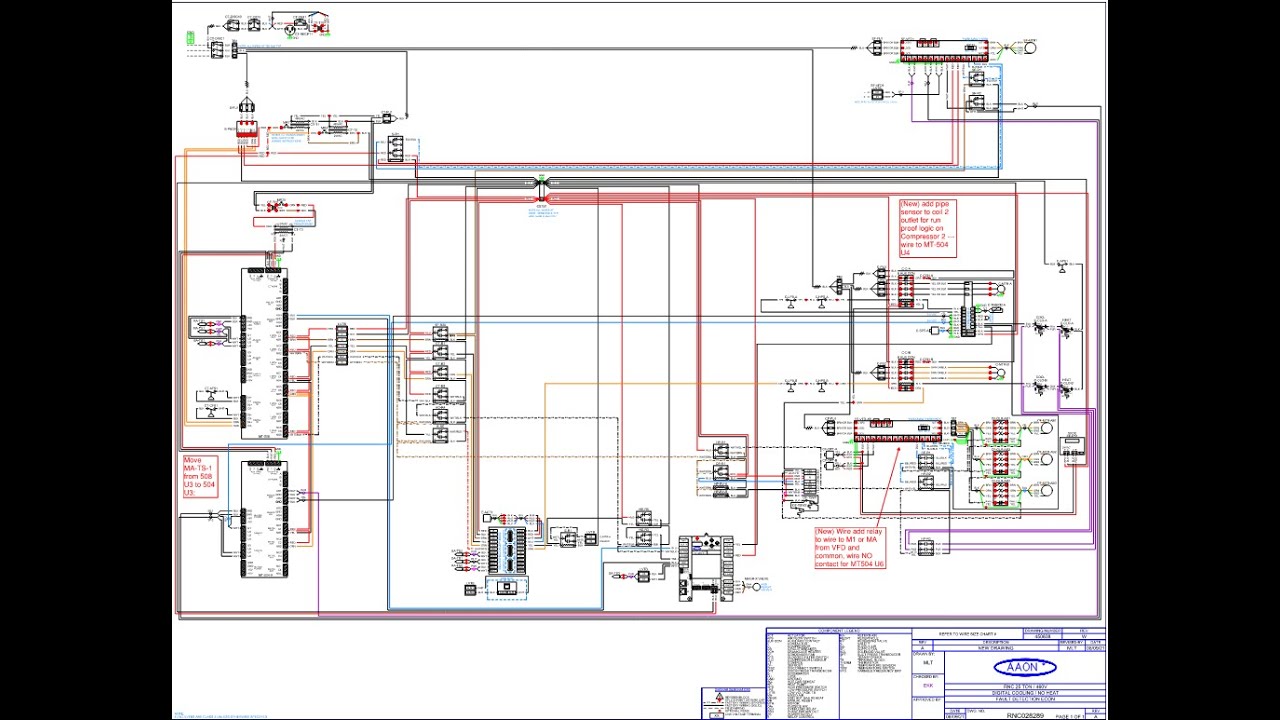Click the 'FAULT DETECTION ECON' title line
Screen dimensions: 1280x720
[x=1024, y=699]
